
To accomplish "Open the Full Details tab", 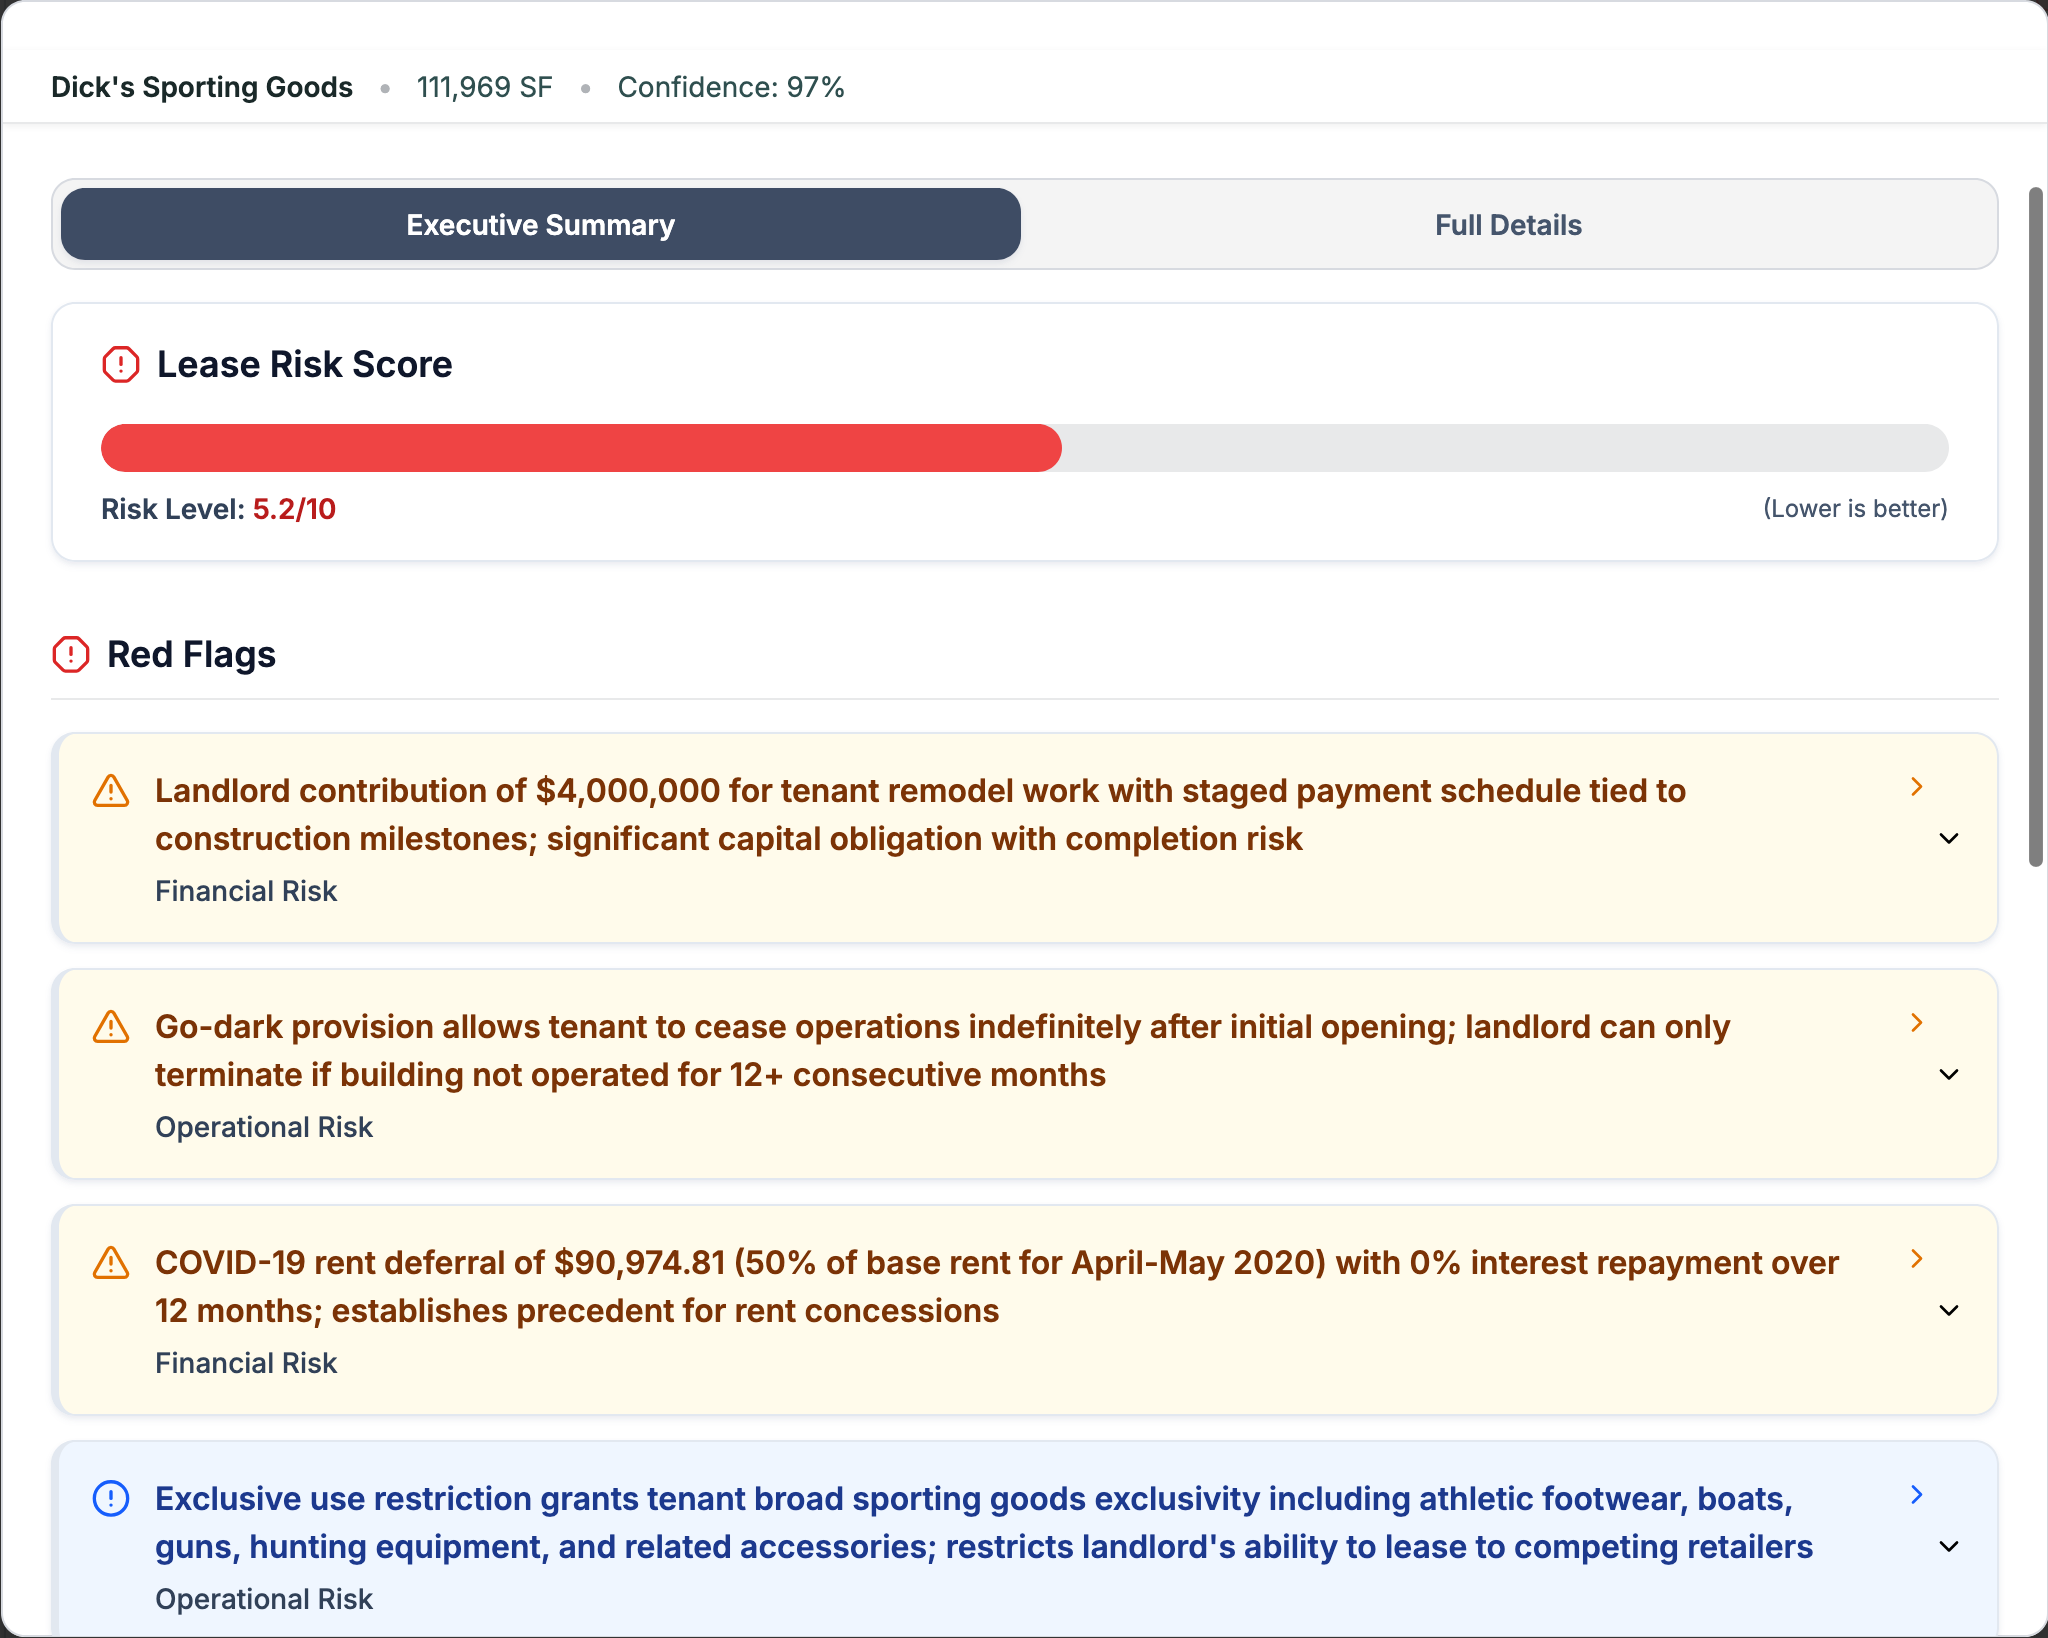I will 1508,225.
